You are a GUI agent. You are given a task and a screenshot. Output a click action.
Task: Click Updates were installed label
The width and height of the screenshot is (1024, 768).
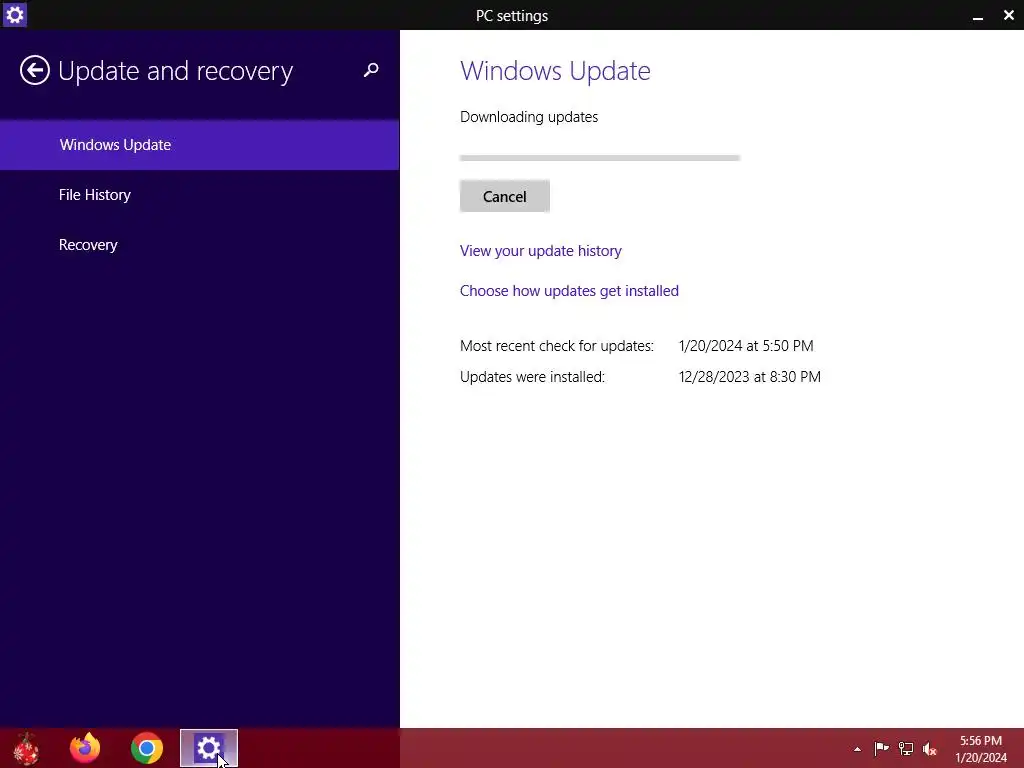coord(532,377)
